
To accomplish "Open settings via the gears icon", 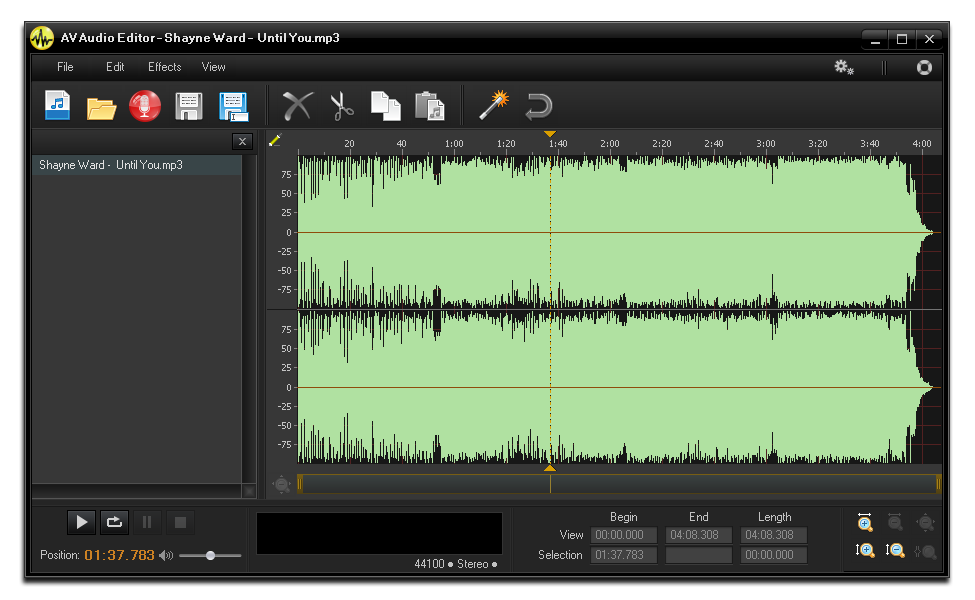I will 844,67.
